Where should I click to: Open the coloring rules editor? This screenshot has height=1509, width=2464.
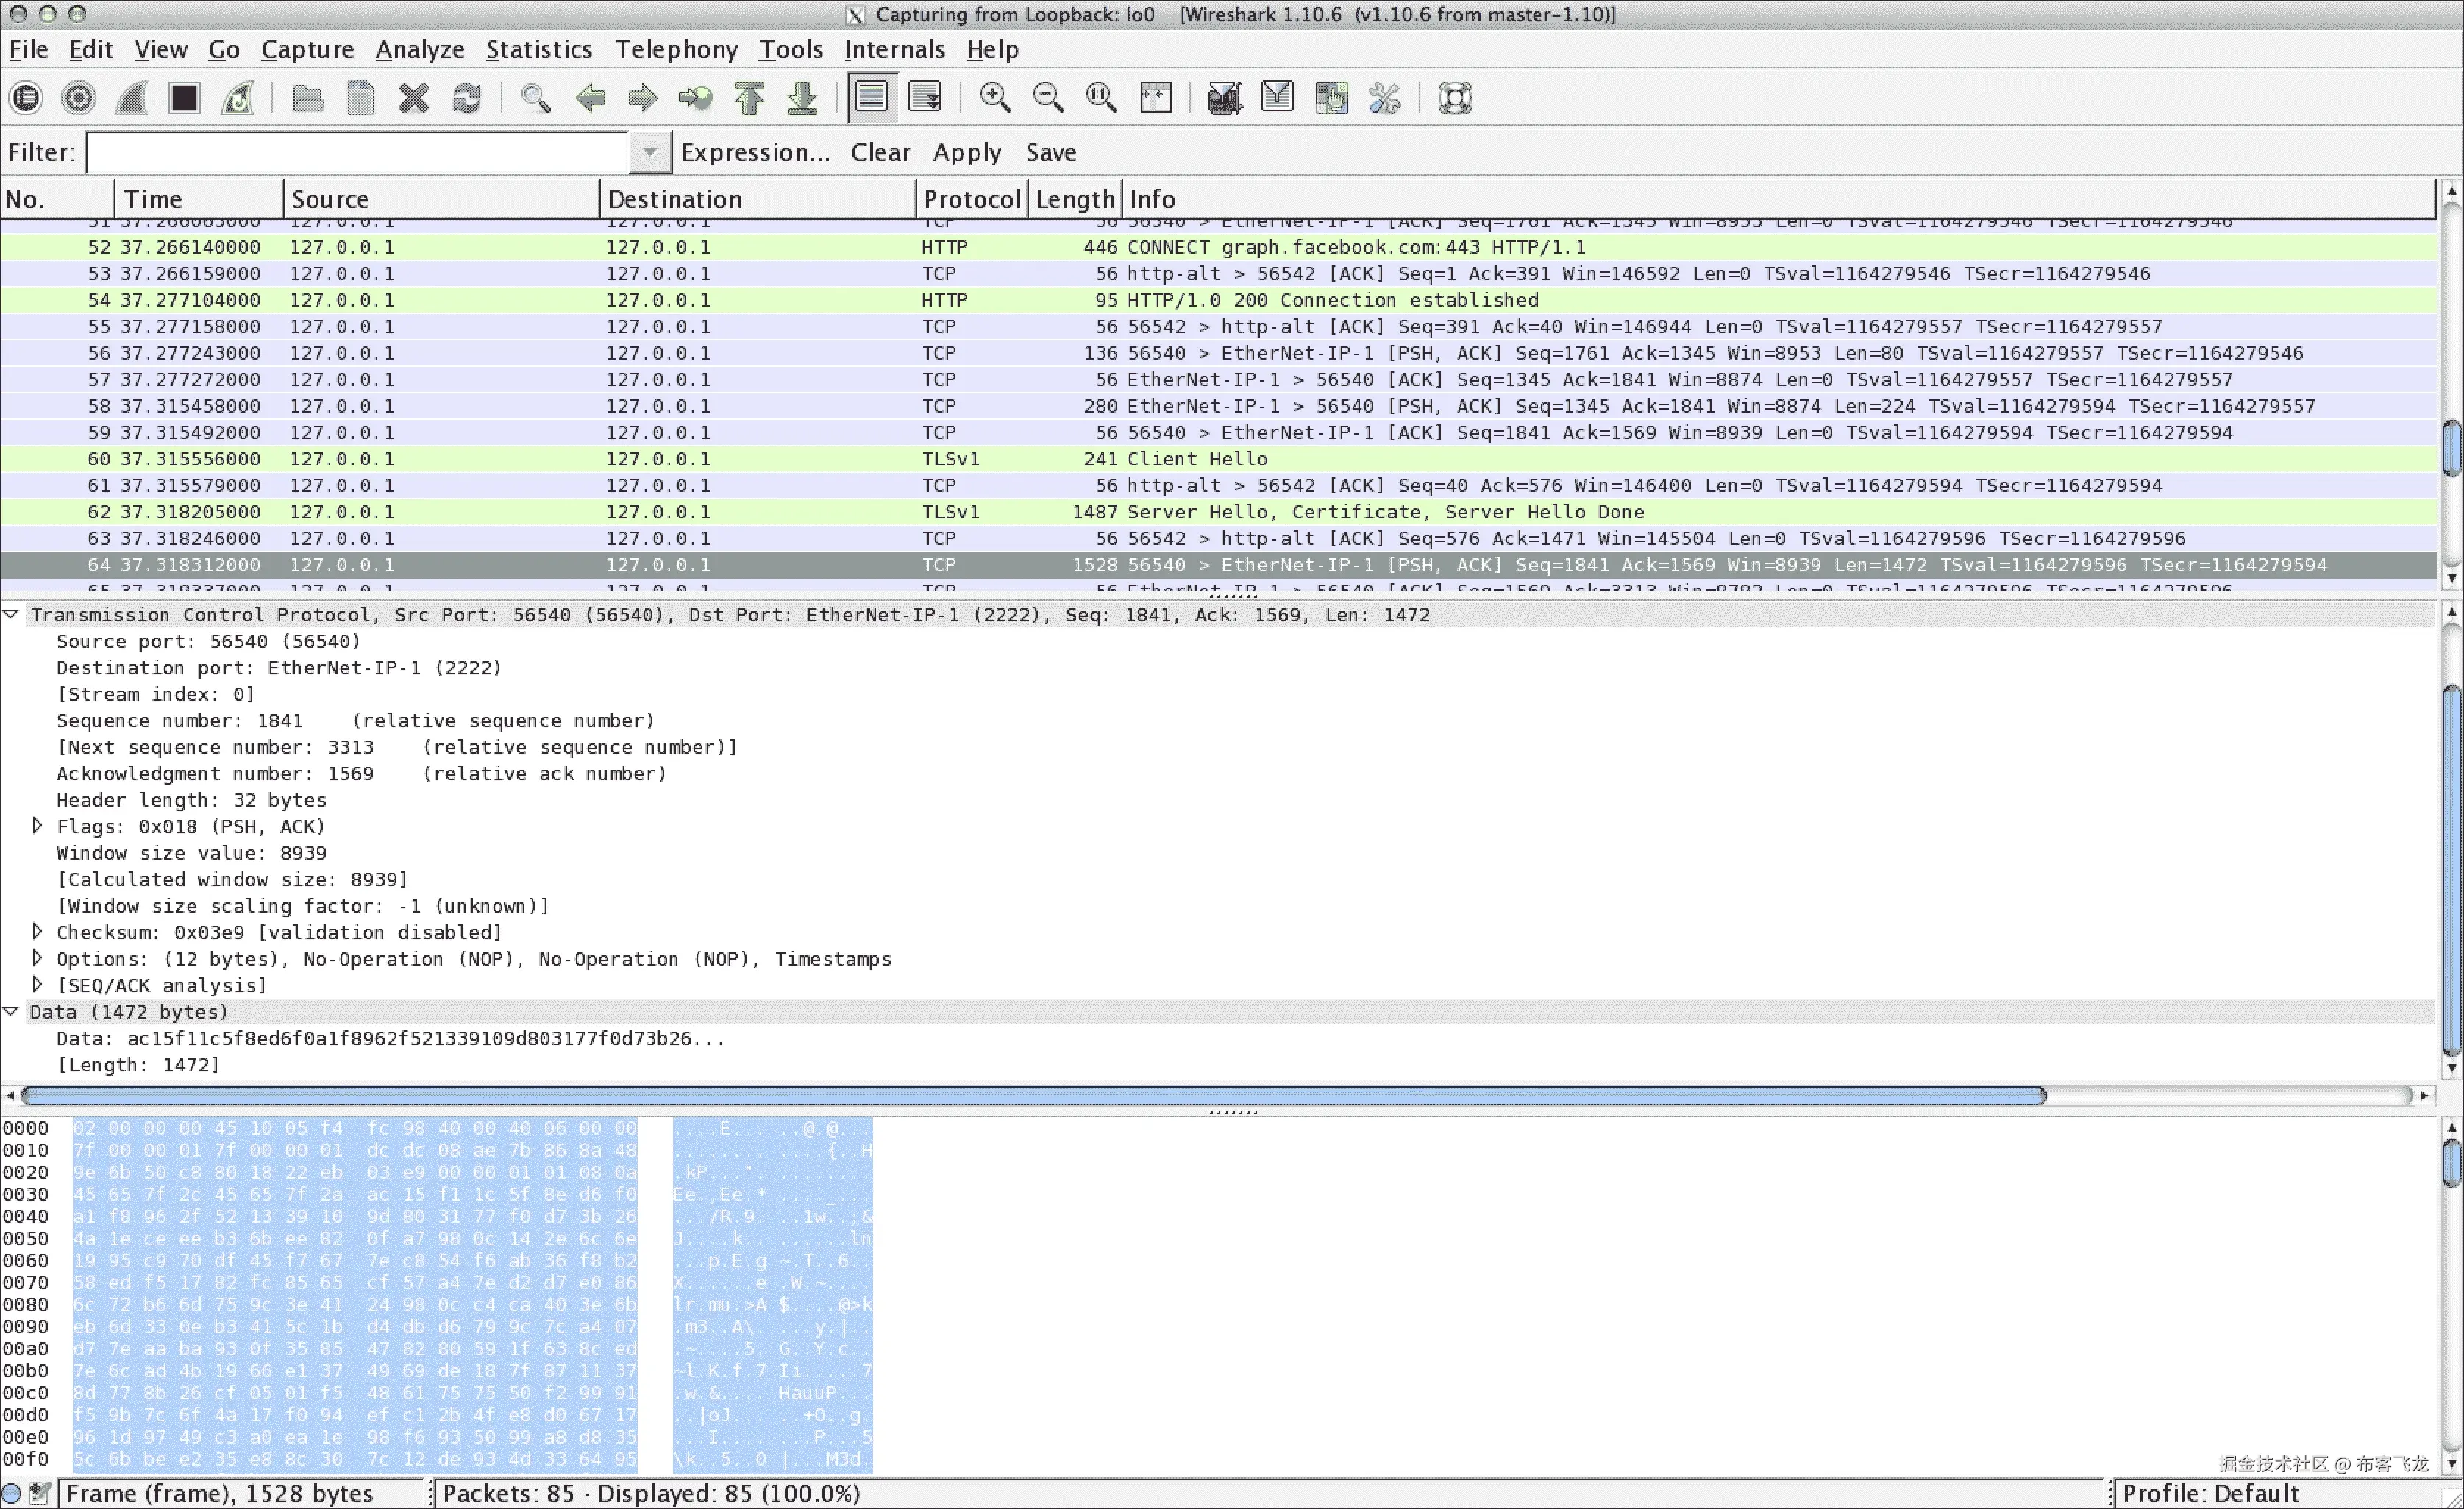[x=1331, y=98]
